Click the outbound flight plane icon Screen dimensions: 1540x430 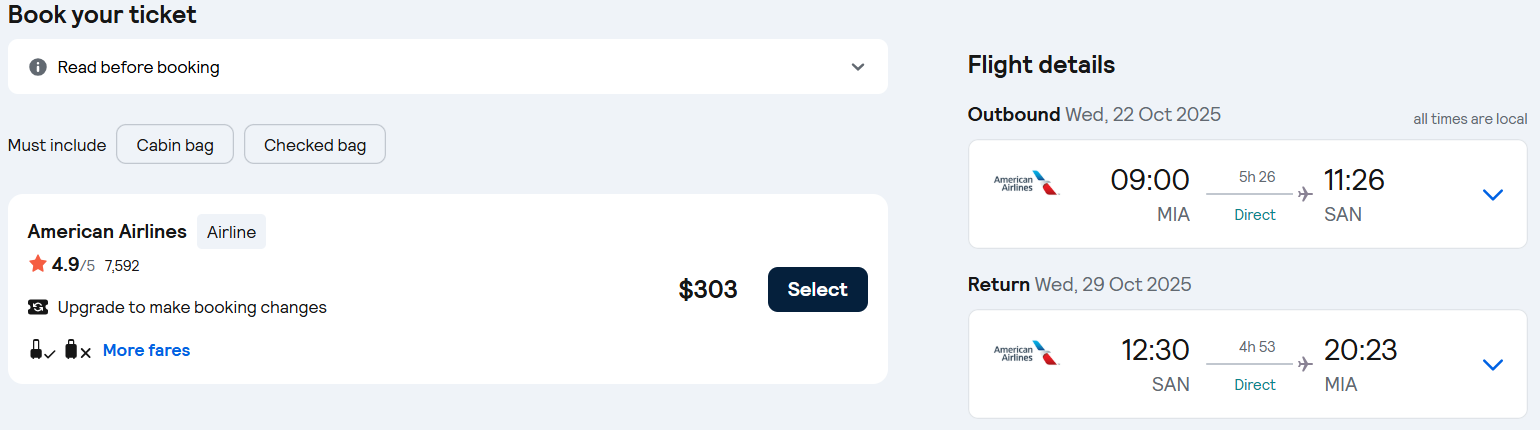(1304, 194)
